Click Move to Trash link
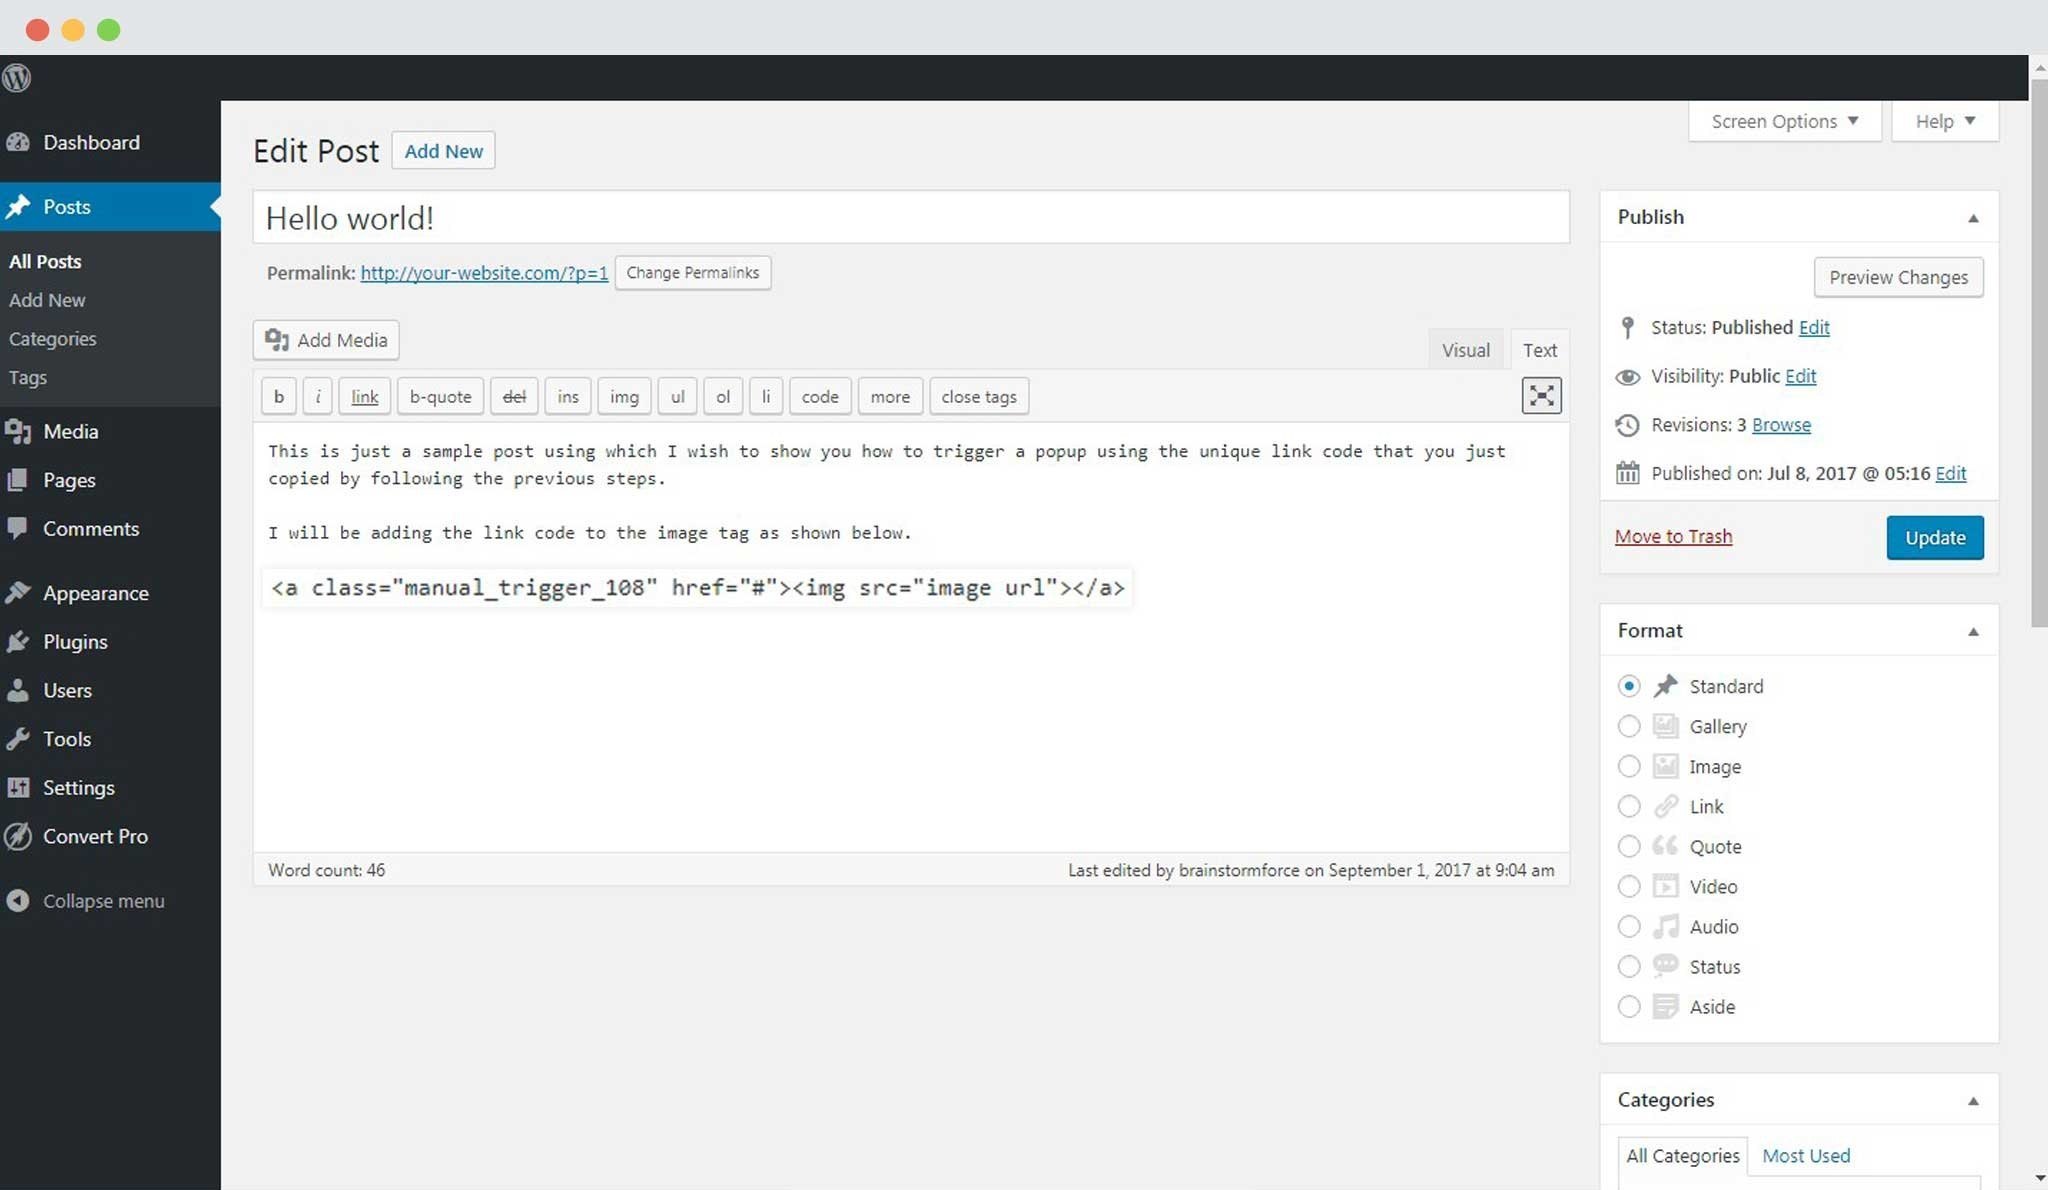 click(1673, 537)
